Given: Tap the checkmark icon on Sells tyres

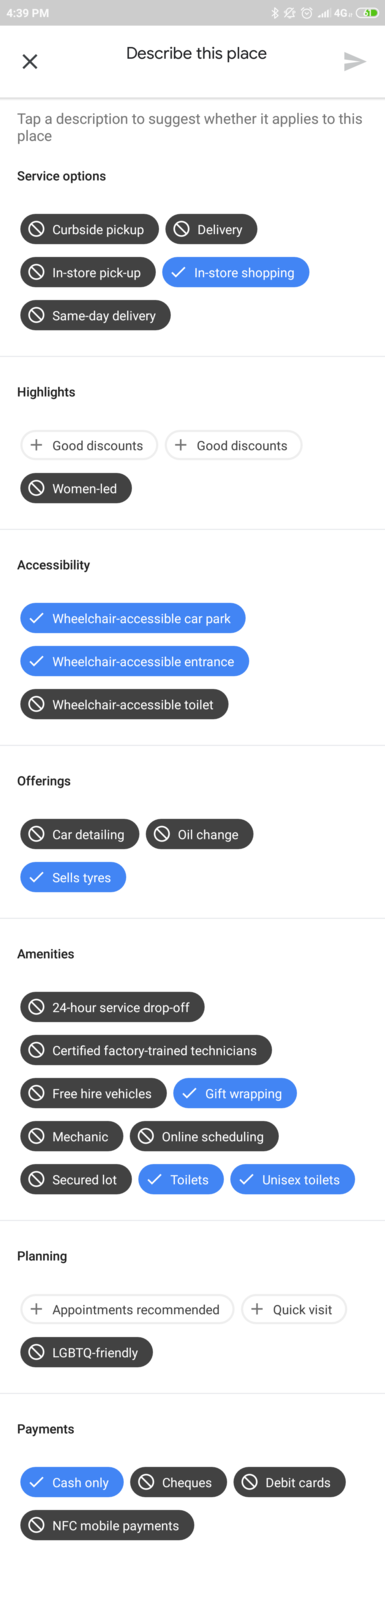Looking at the screenshot, I should 36,877.
